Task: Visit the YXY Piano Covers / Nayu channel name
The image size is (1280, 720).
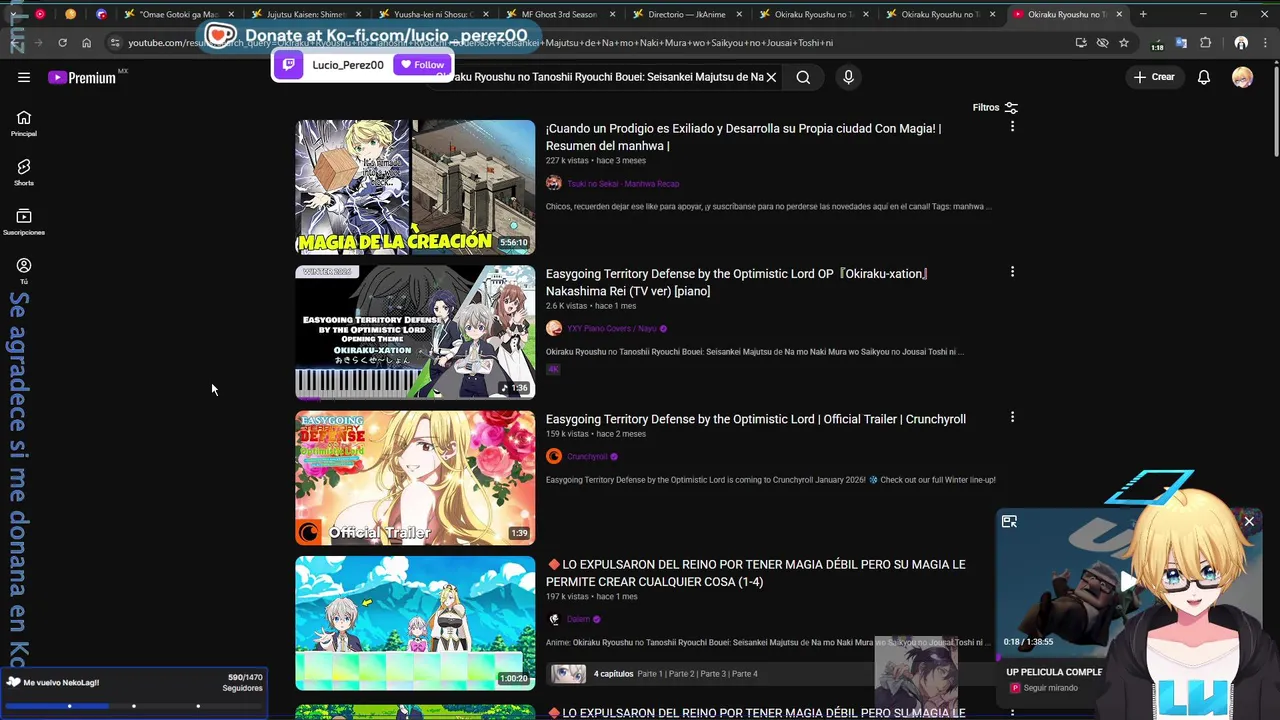Action: [612, 329]
